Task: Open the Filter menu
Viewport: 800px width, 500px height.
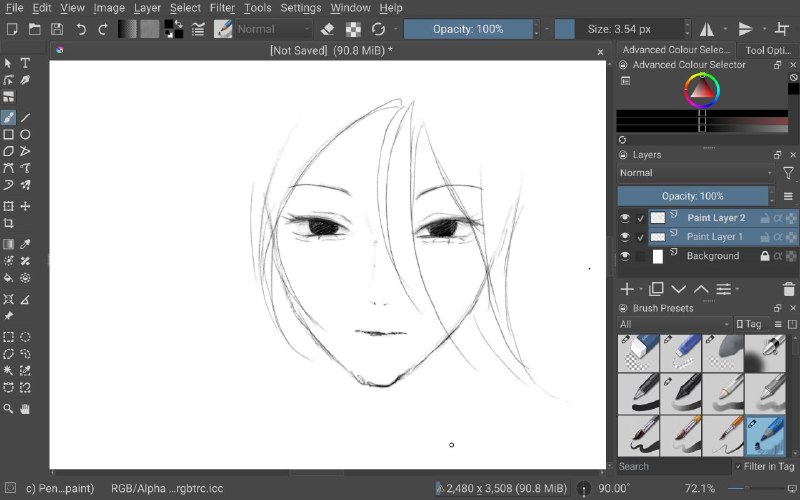Action: (x=222, y=8)
